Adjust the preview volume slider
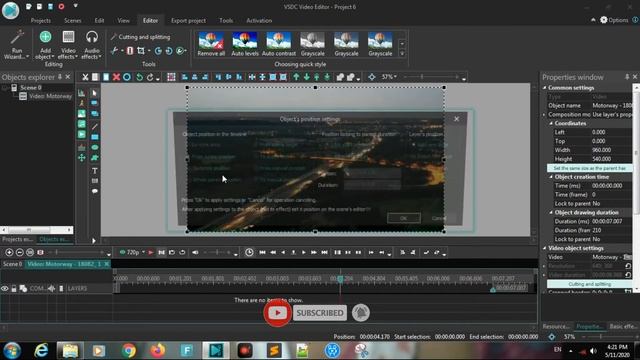The image size is (640, 360). click(217, 253)
